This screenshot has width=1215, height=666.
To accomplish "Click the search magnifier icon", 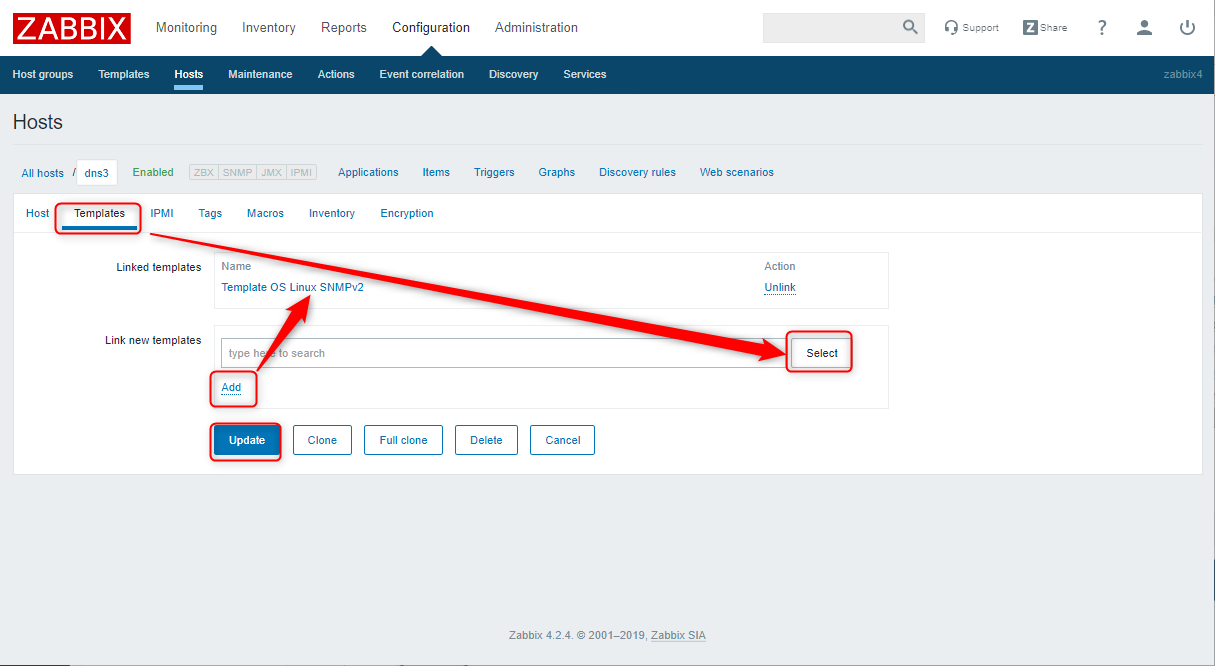I will point(910,27).
